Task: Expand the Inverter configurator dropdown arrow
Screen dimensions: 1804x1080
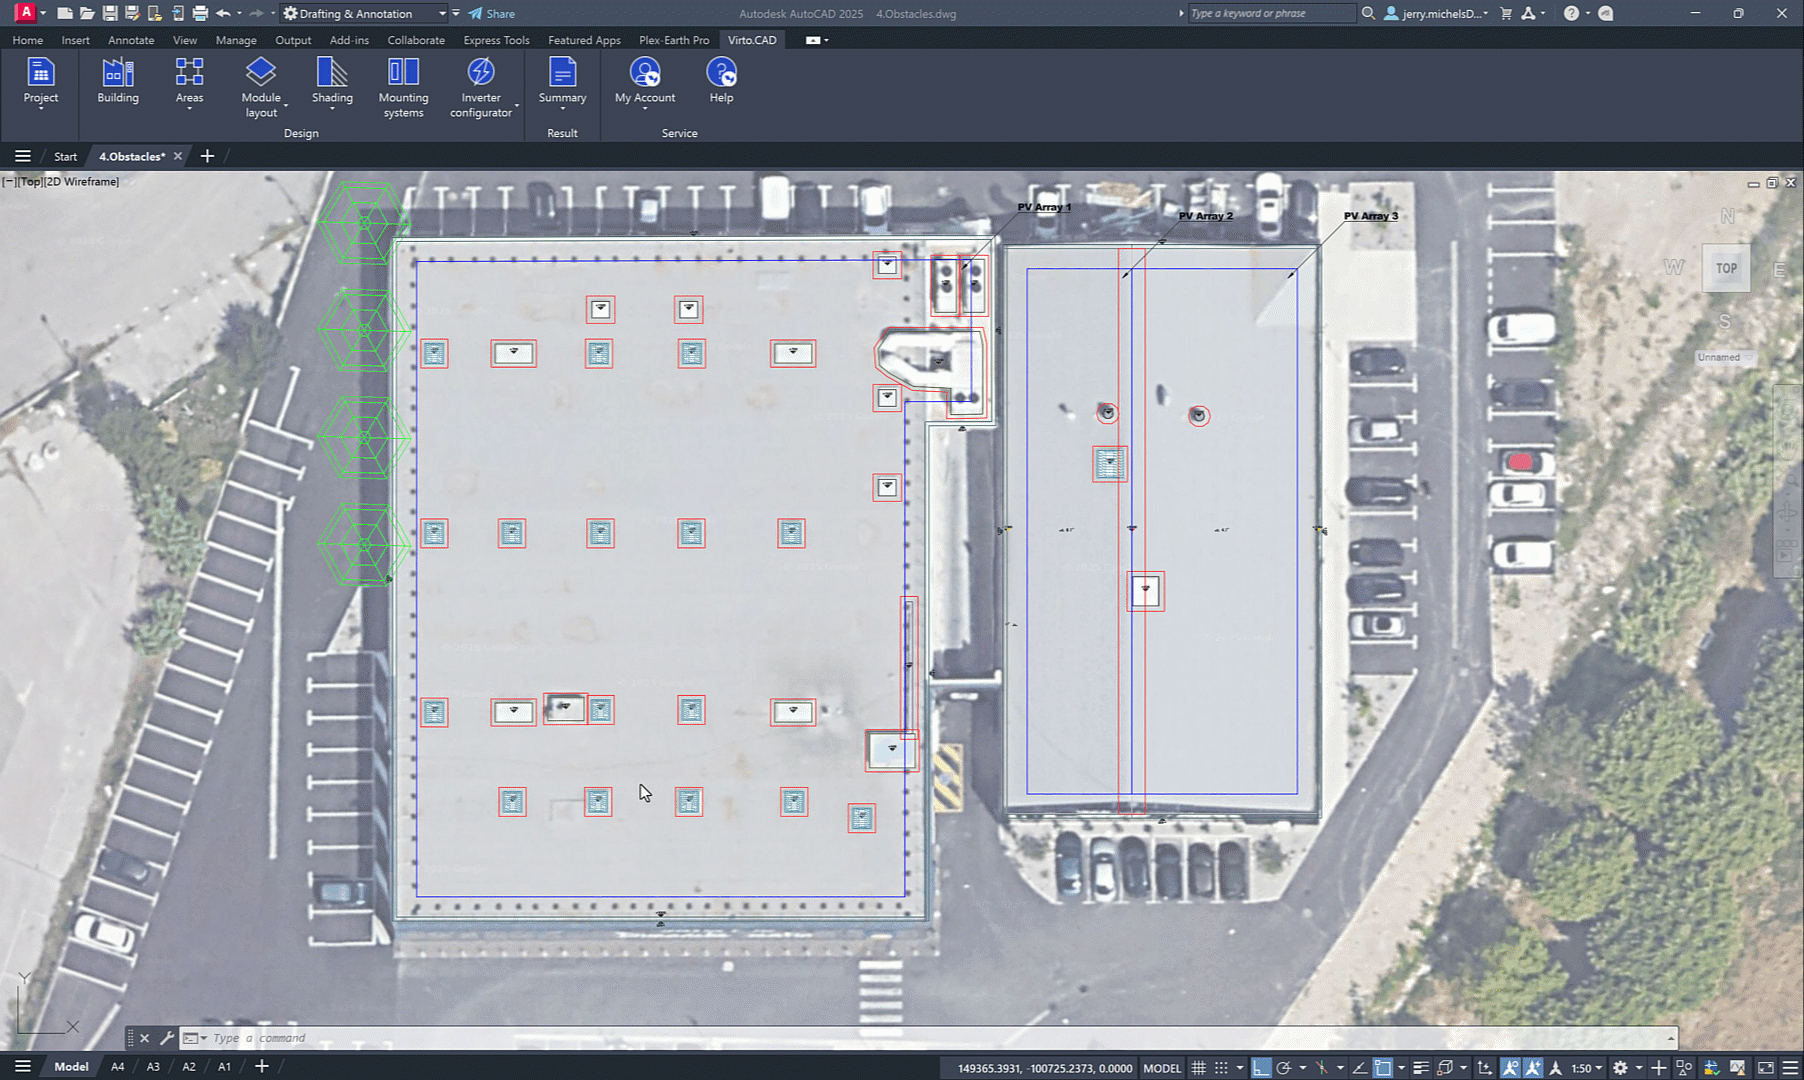Action: point(516,105)
